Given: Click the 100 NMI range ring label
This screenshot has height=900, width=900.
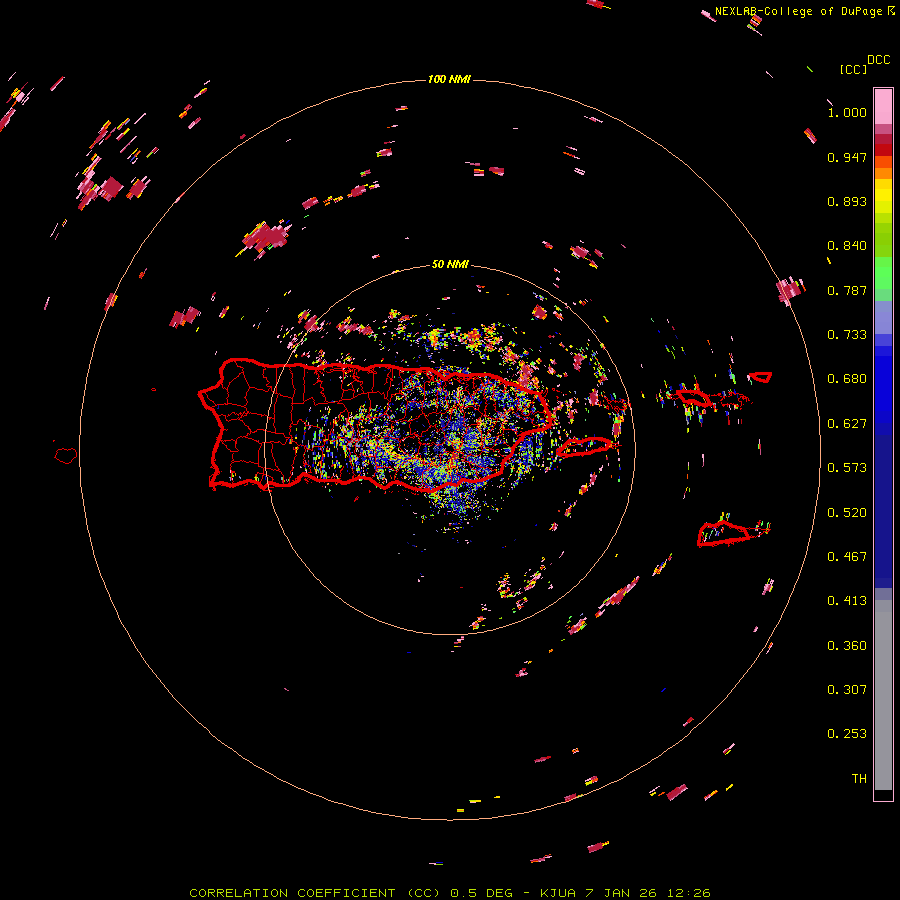Looking at the screenshot, I should pyautogui.click(x=449, y=79).
